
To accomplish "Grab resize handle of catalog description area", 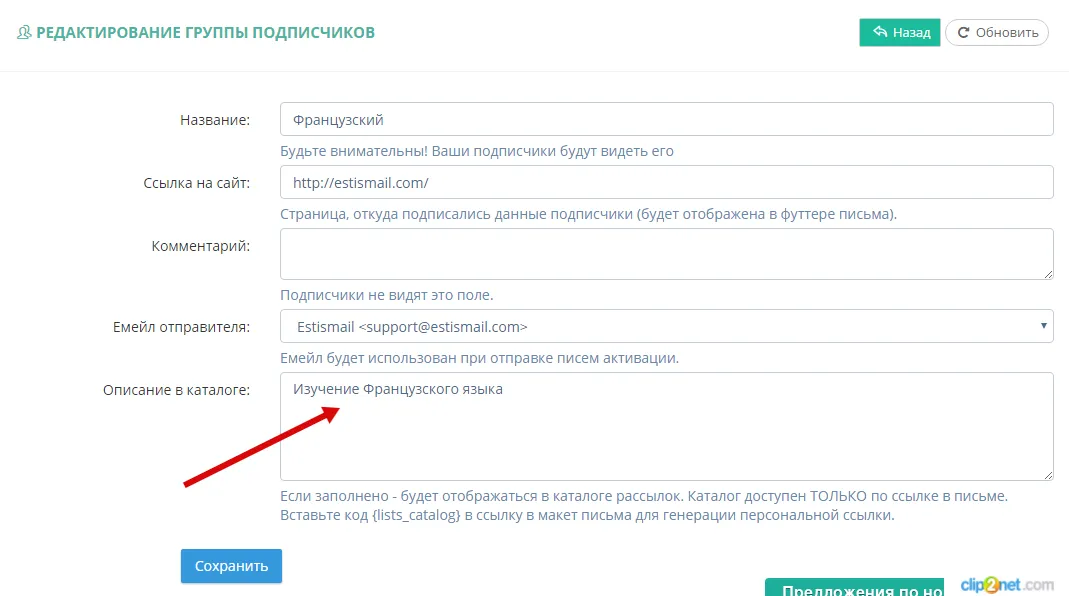I will [1047, 474].
